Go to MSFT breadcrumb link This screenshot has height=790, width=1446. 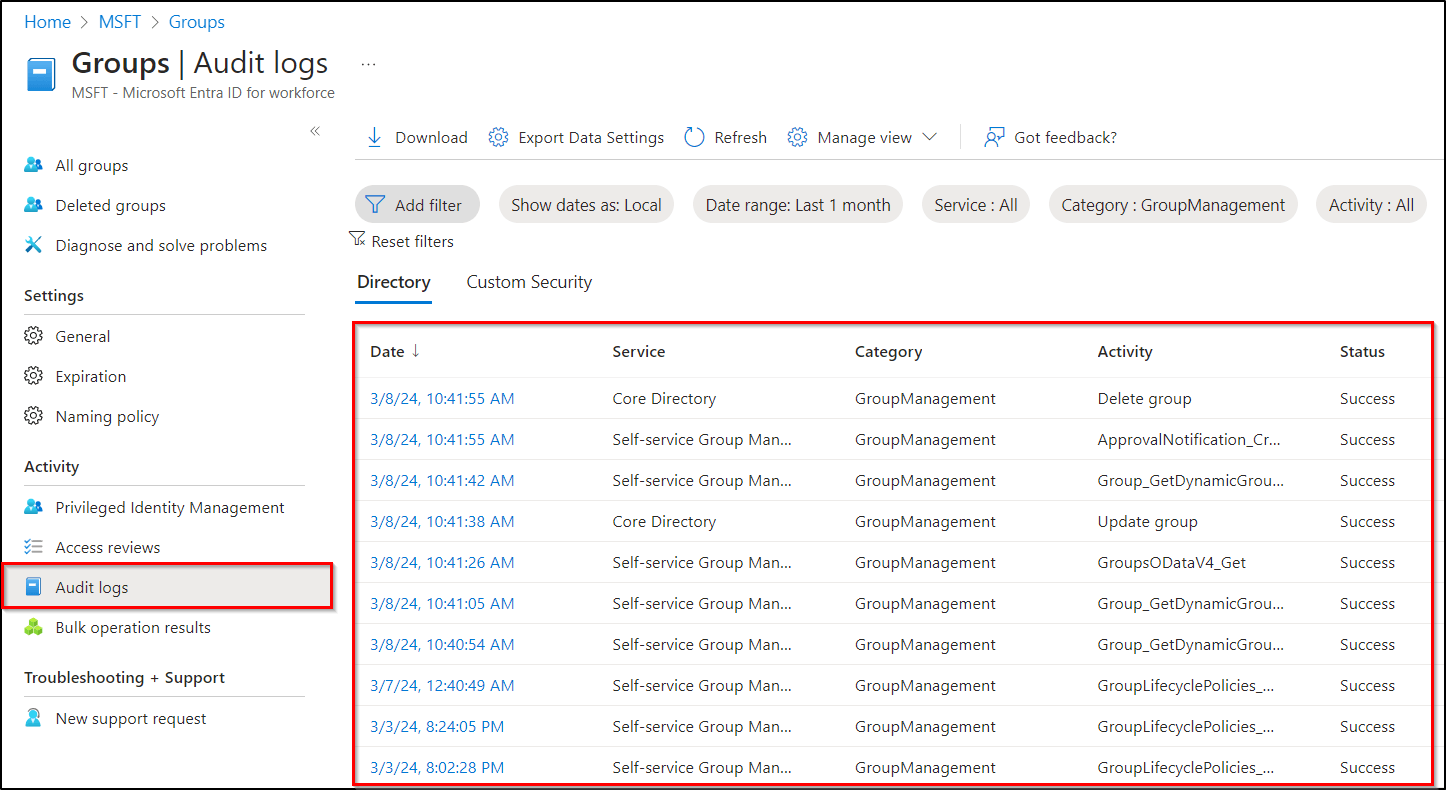(x=119, y=22)
